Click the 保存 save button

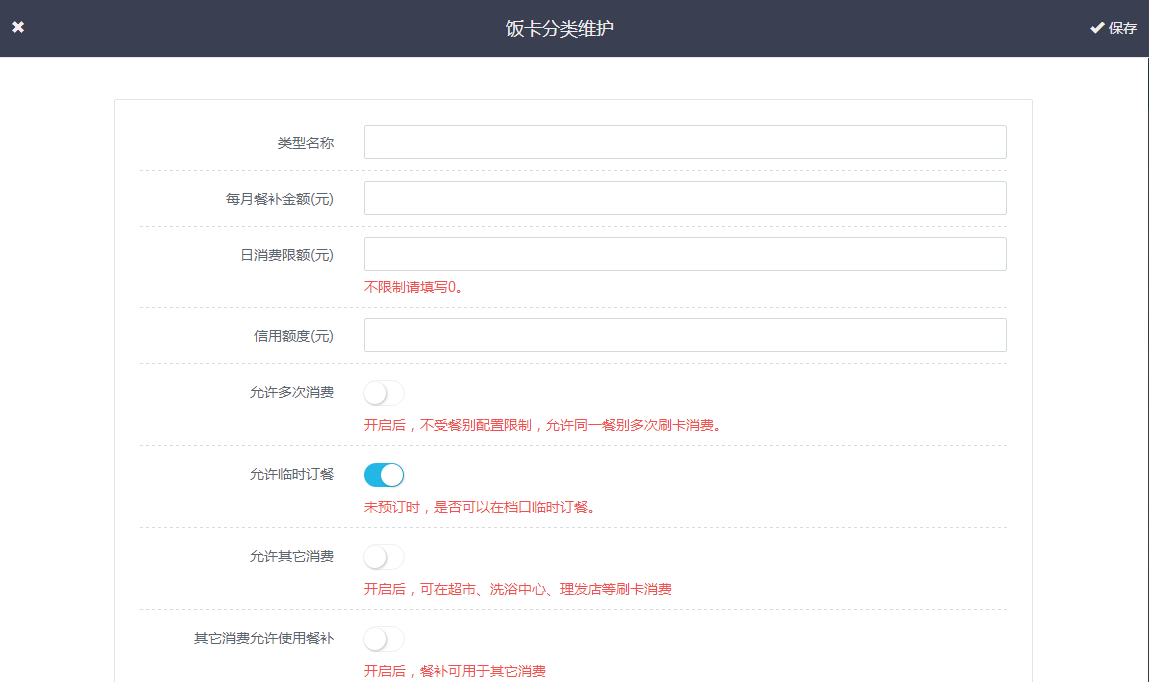coord(1113,28)
